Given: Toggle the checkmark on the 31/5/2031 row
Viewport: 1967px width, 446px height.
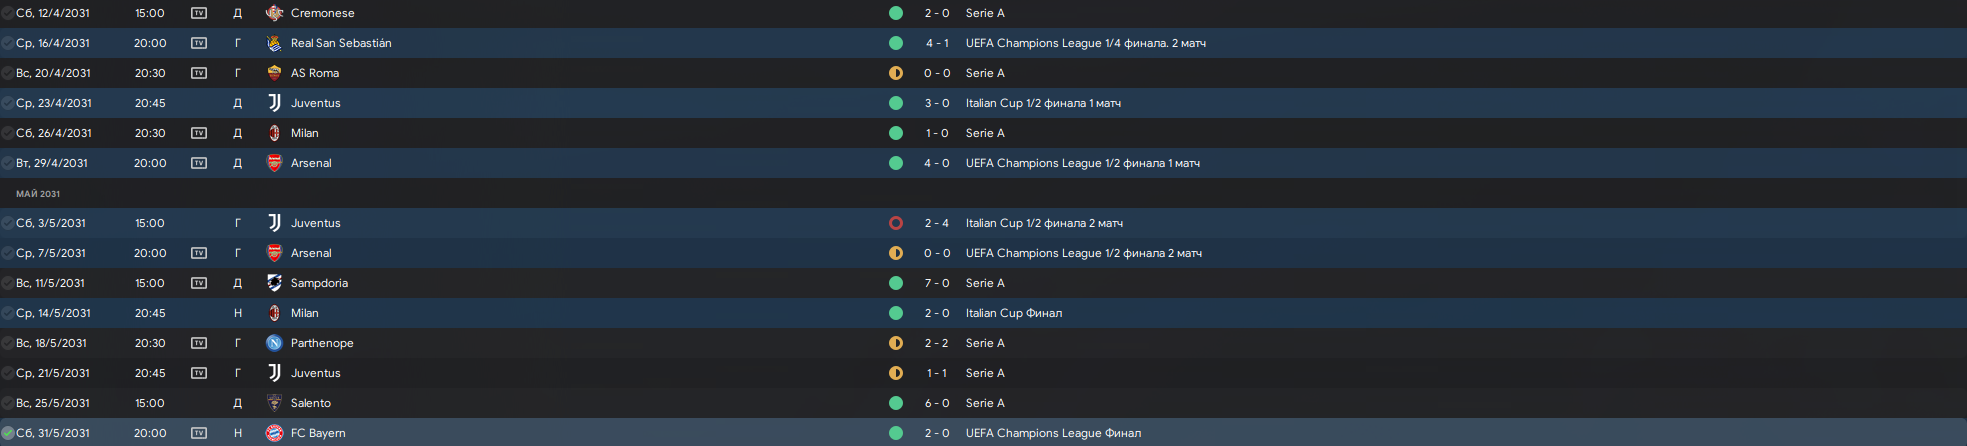Looking at the screenshot, I should click(x=8, y=433).
